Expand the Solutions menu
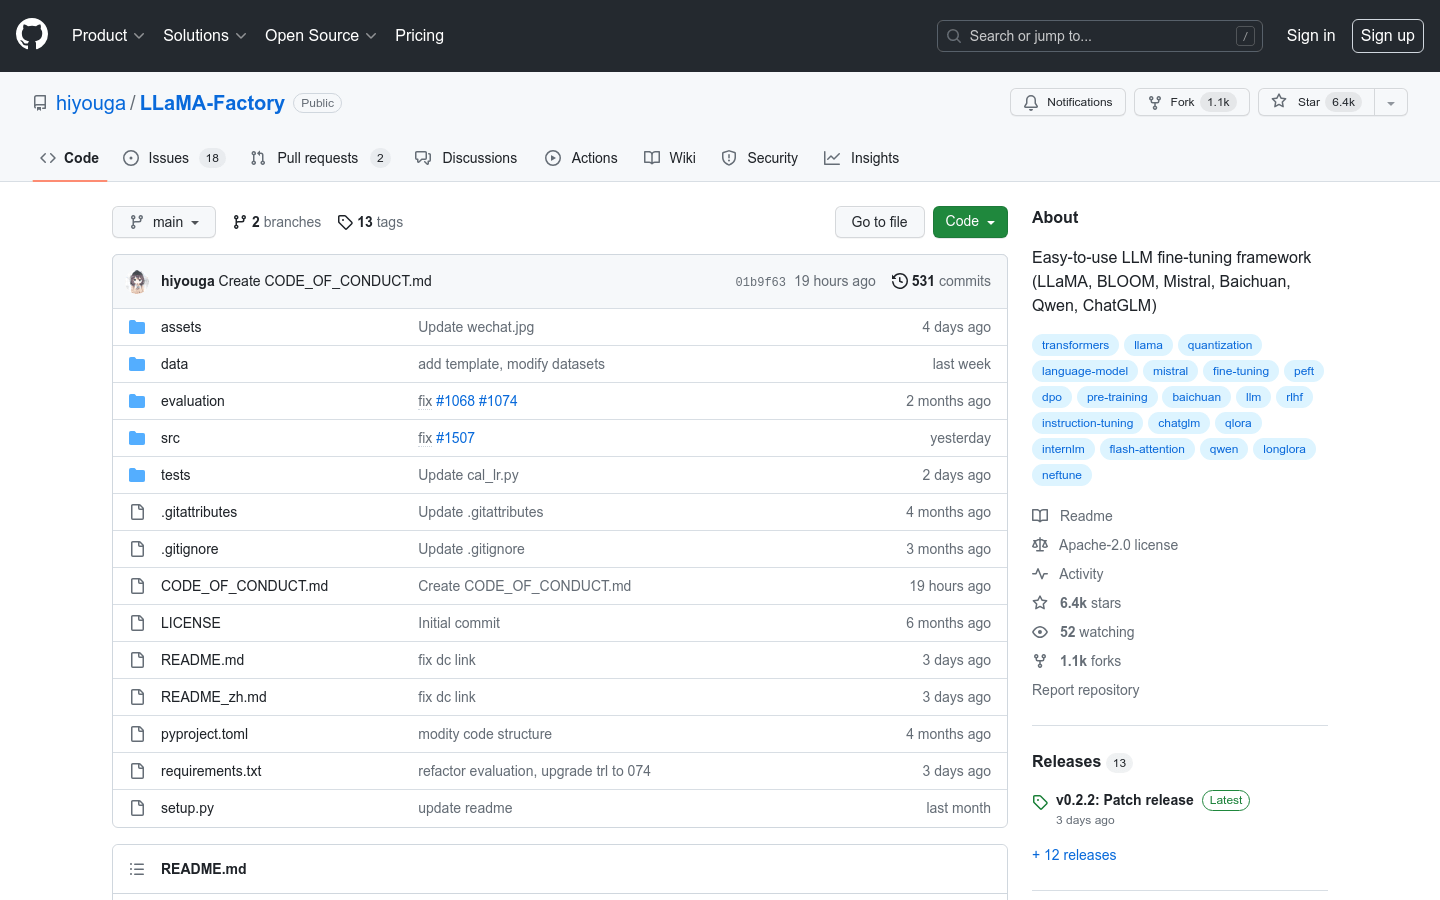This screenshot has width=1440, height=900. 205,35
